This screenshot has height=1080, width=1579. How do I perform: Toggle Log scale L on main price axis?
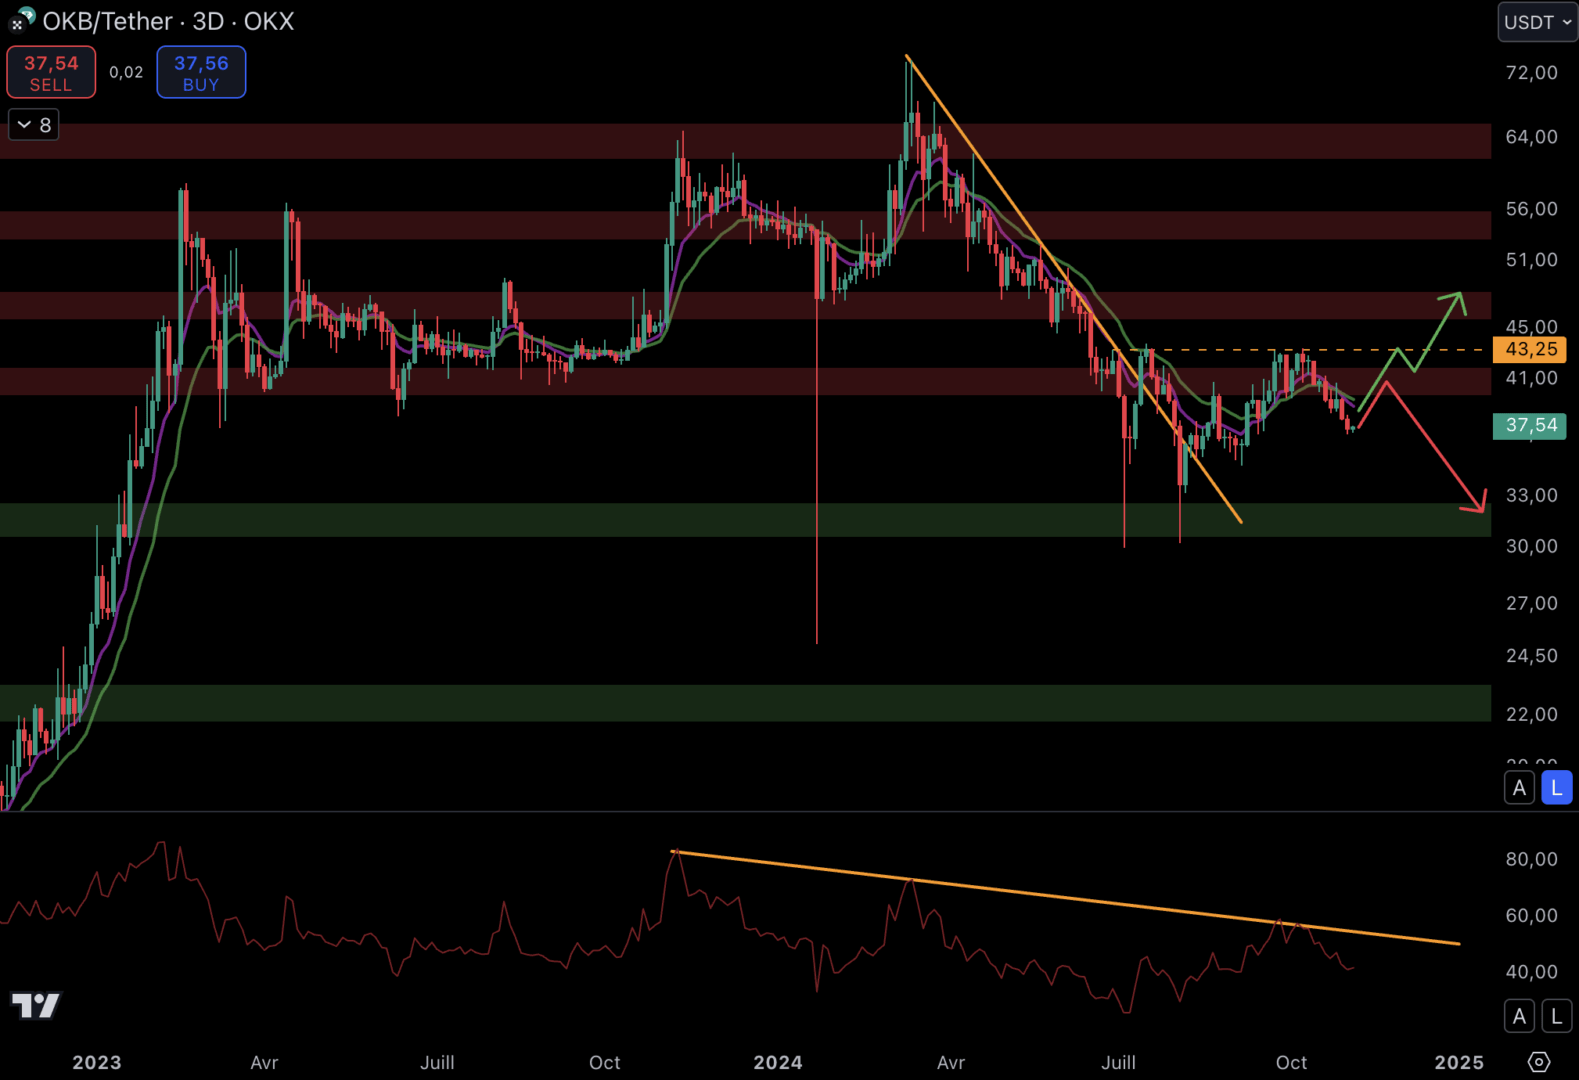(x=1556, y=788)
